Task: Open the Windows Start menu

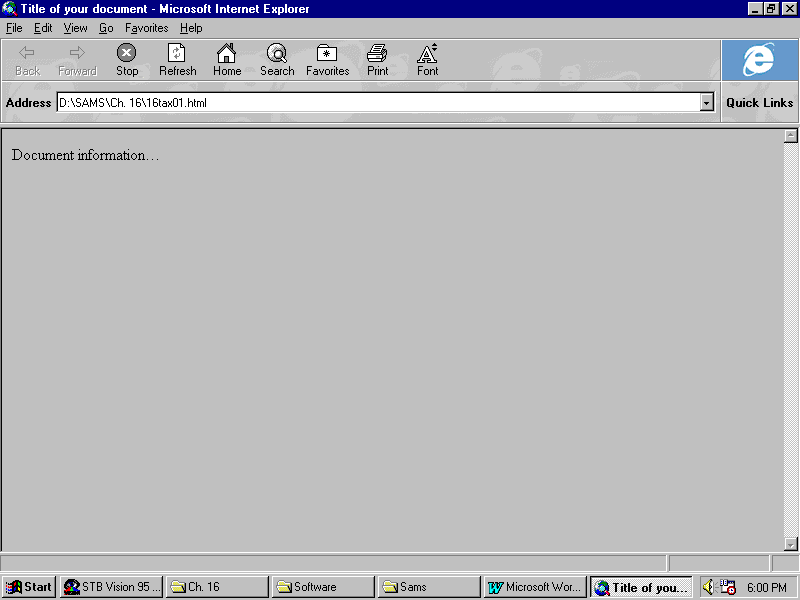Action: pyautogui.click(x=30, y=587)
